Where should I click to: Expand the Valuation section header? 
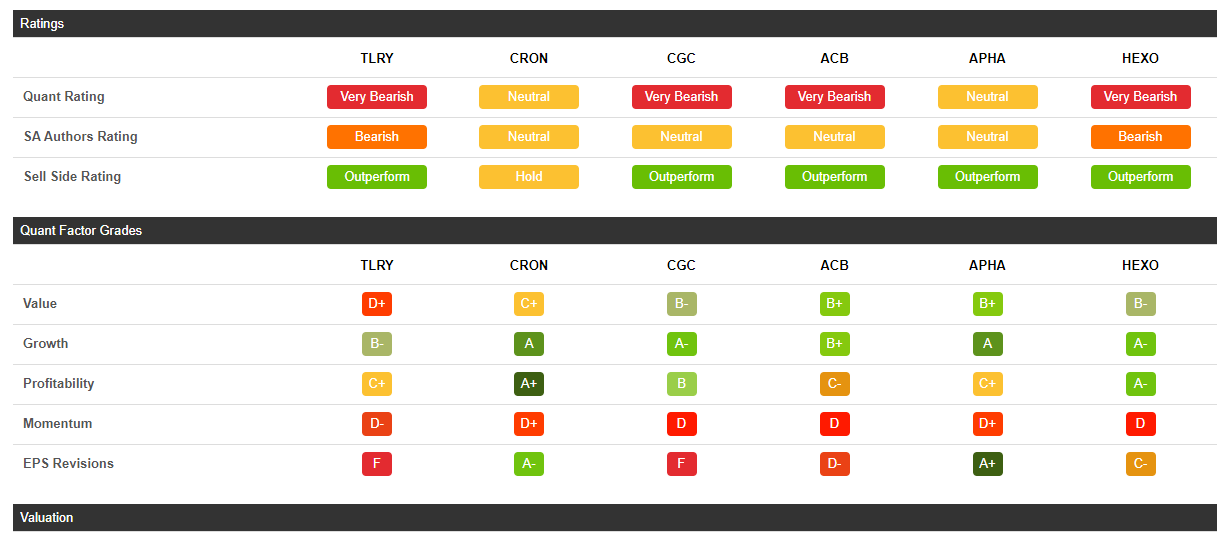click(x=47, y=517)
